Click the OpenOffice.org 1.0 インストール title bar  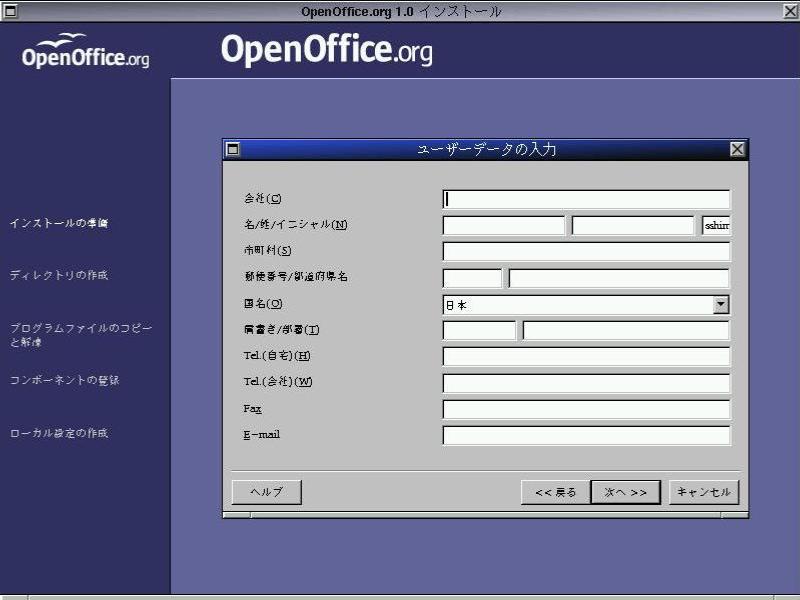click(401, 11)
